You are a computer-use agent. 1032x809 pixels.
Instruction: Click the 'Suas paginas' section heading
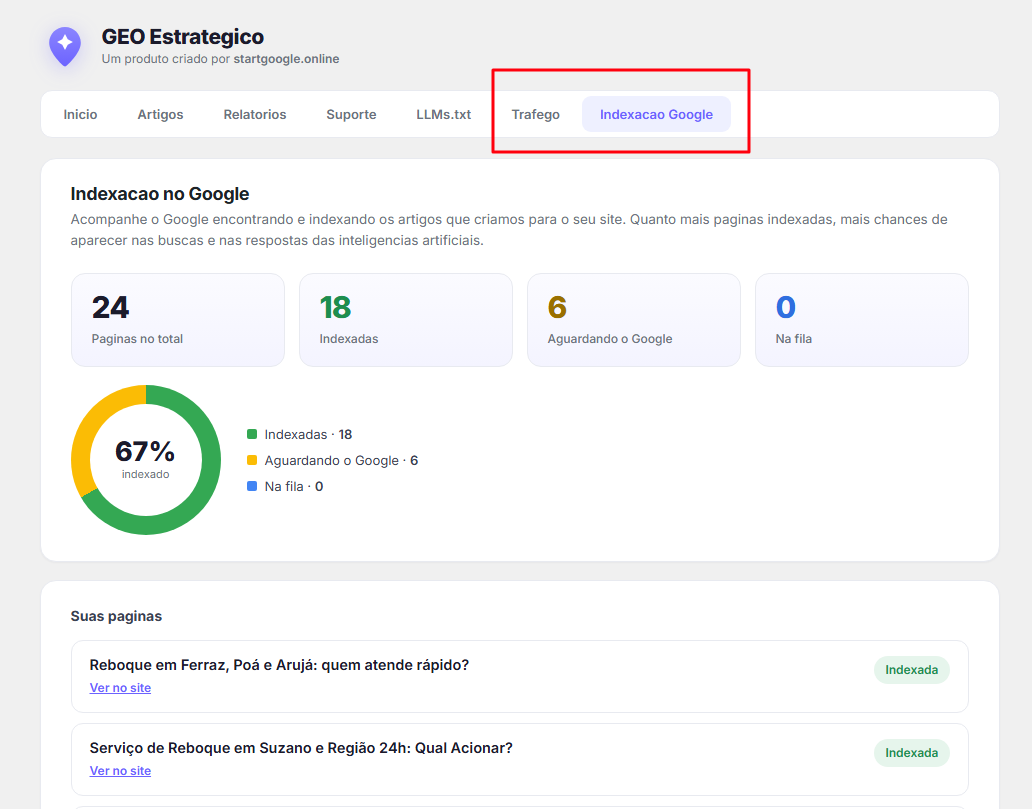click(116, 616)
